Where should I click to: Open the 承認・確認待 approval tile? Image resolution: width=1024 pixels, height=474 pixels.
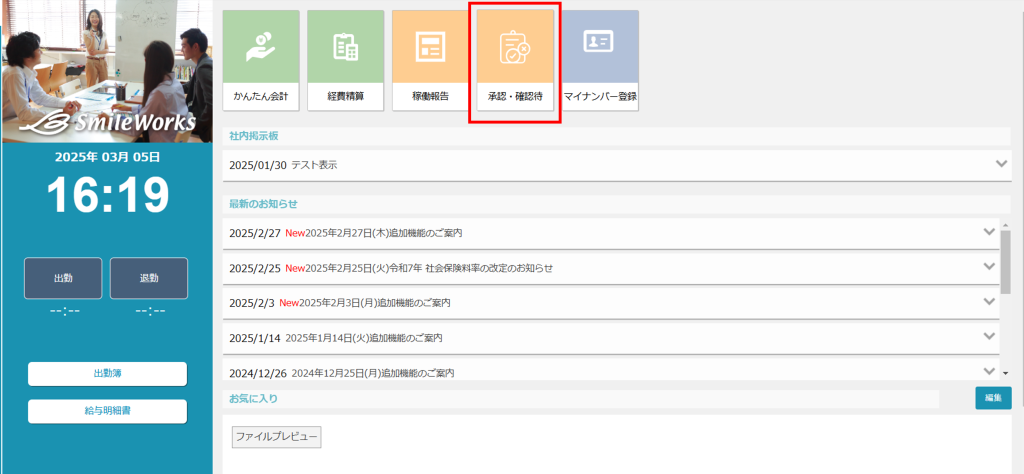coord(515,60)
